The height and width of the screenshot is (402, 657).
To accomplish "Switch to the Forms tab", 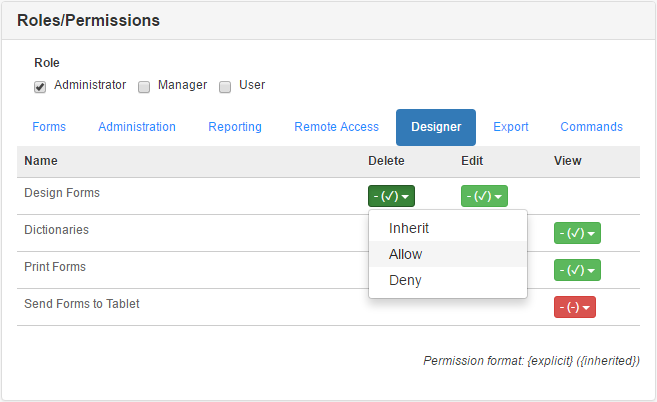I will pyautogui.click(x=49, y=127).
